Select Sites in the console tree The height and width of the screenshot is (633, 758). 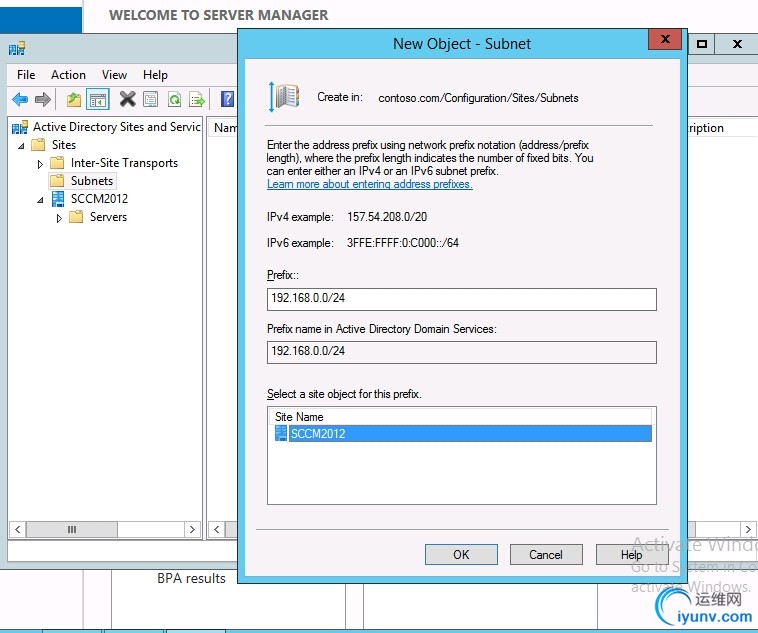pos(64,145)
